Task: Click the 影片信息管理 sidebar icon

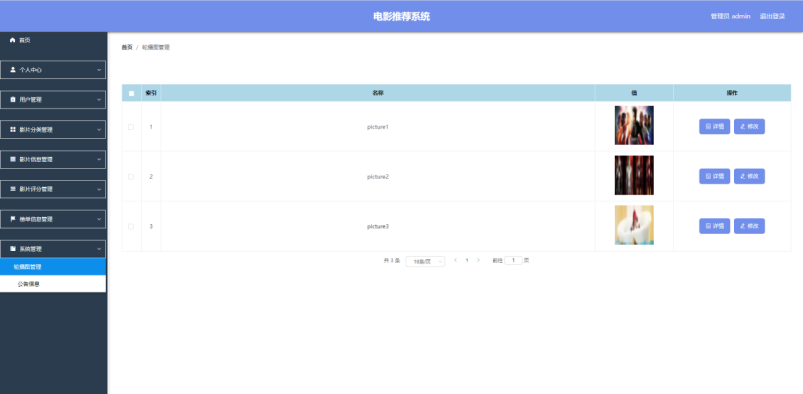Action: (13, 159)
